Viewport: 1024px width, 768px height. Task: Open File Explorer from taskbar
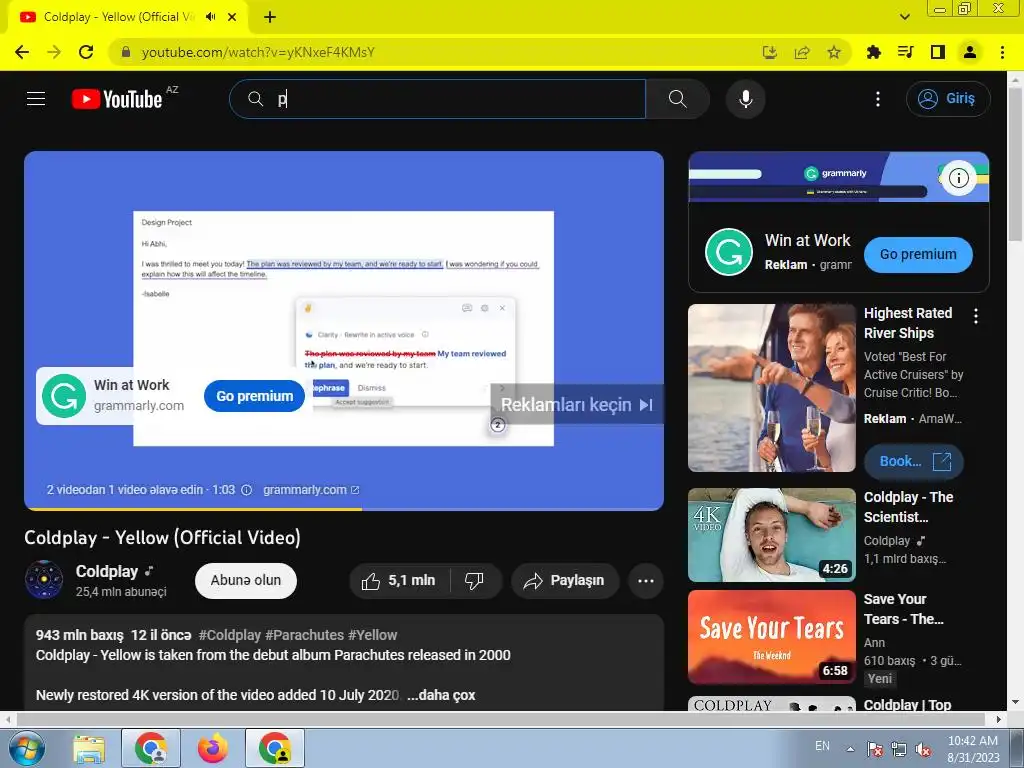[x=89, y=748]
